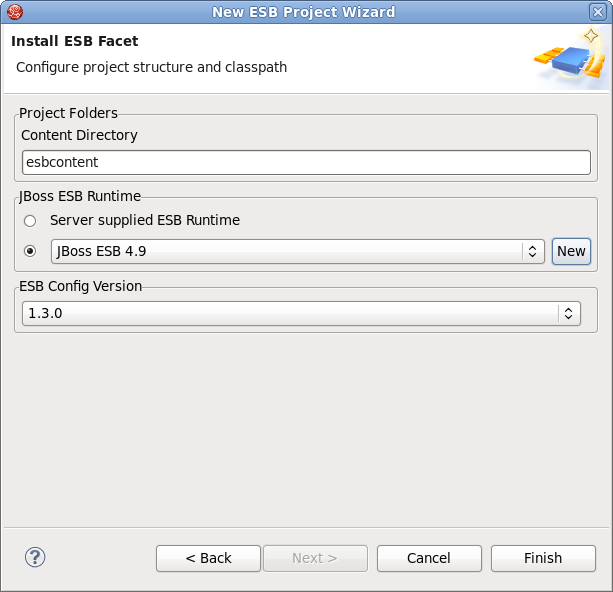Go back with the Back button

point(208,558)
